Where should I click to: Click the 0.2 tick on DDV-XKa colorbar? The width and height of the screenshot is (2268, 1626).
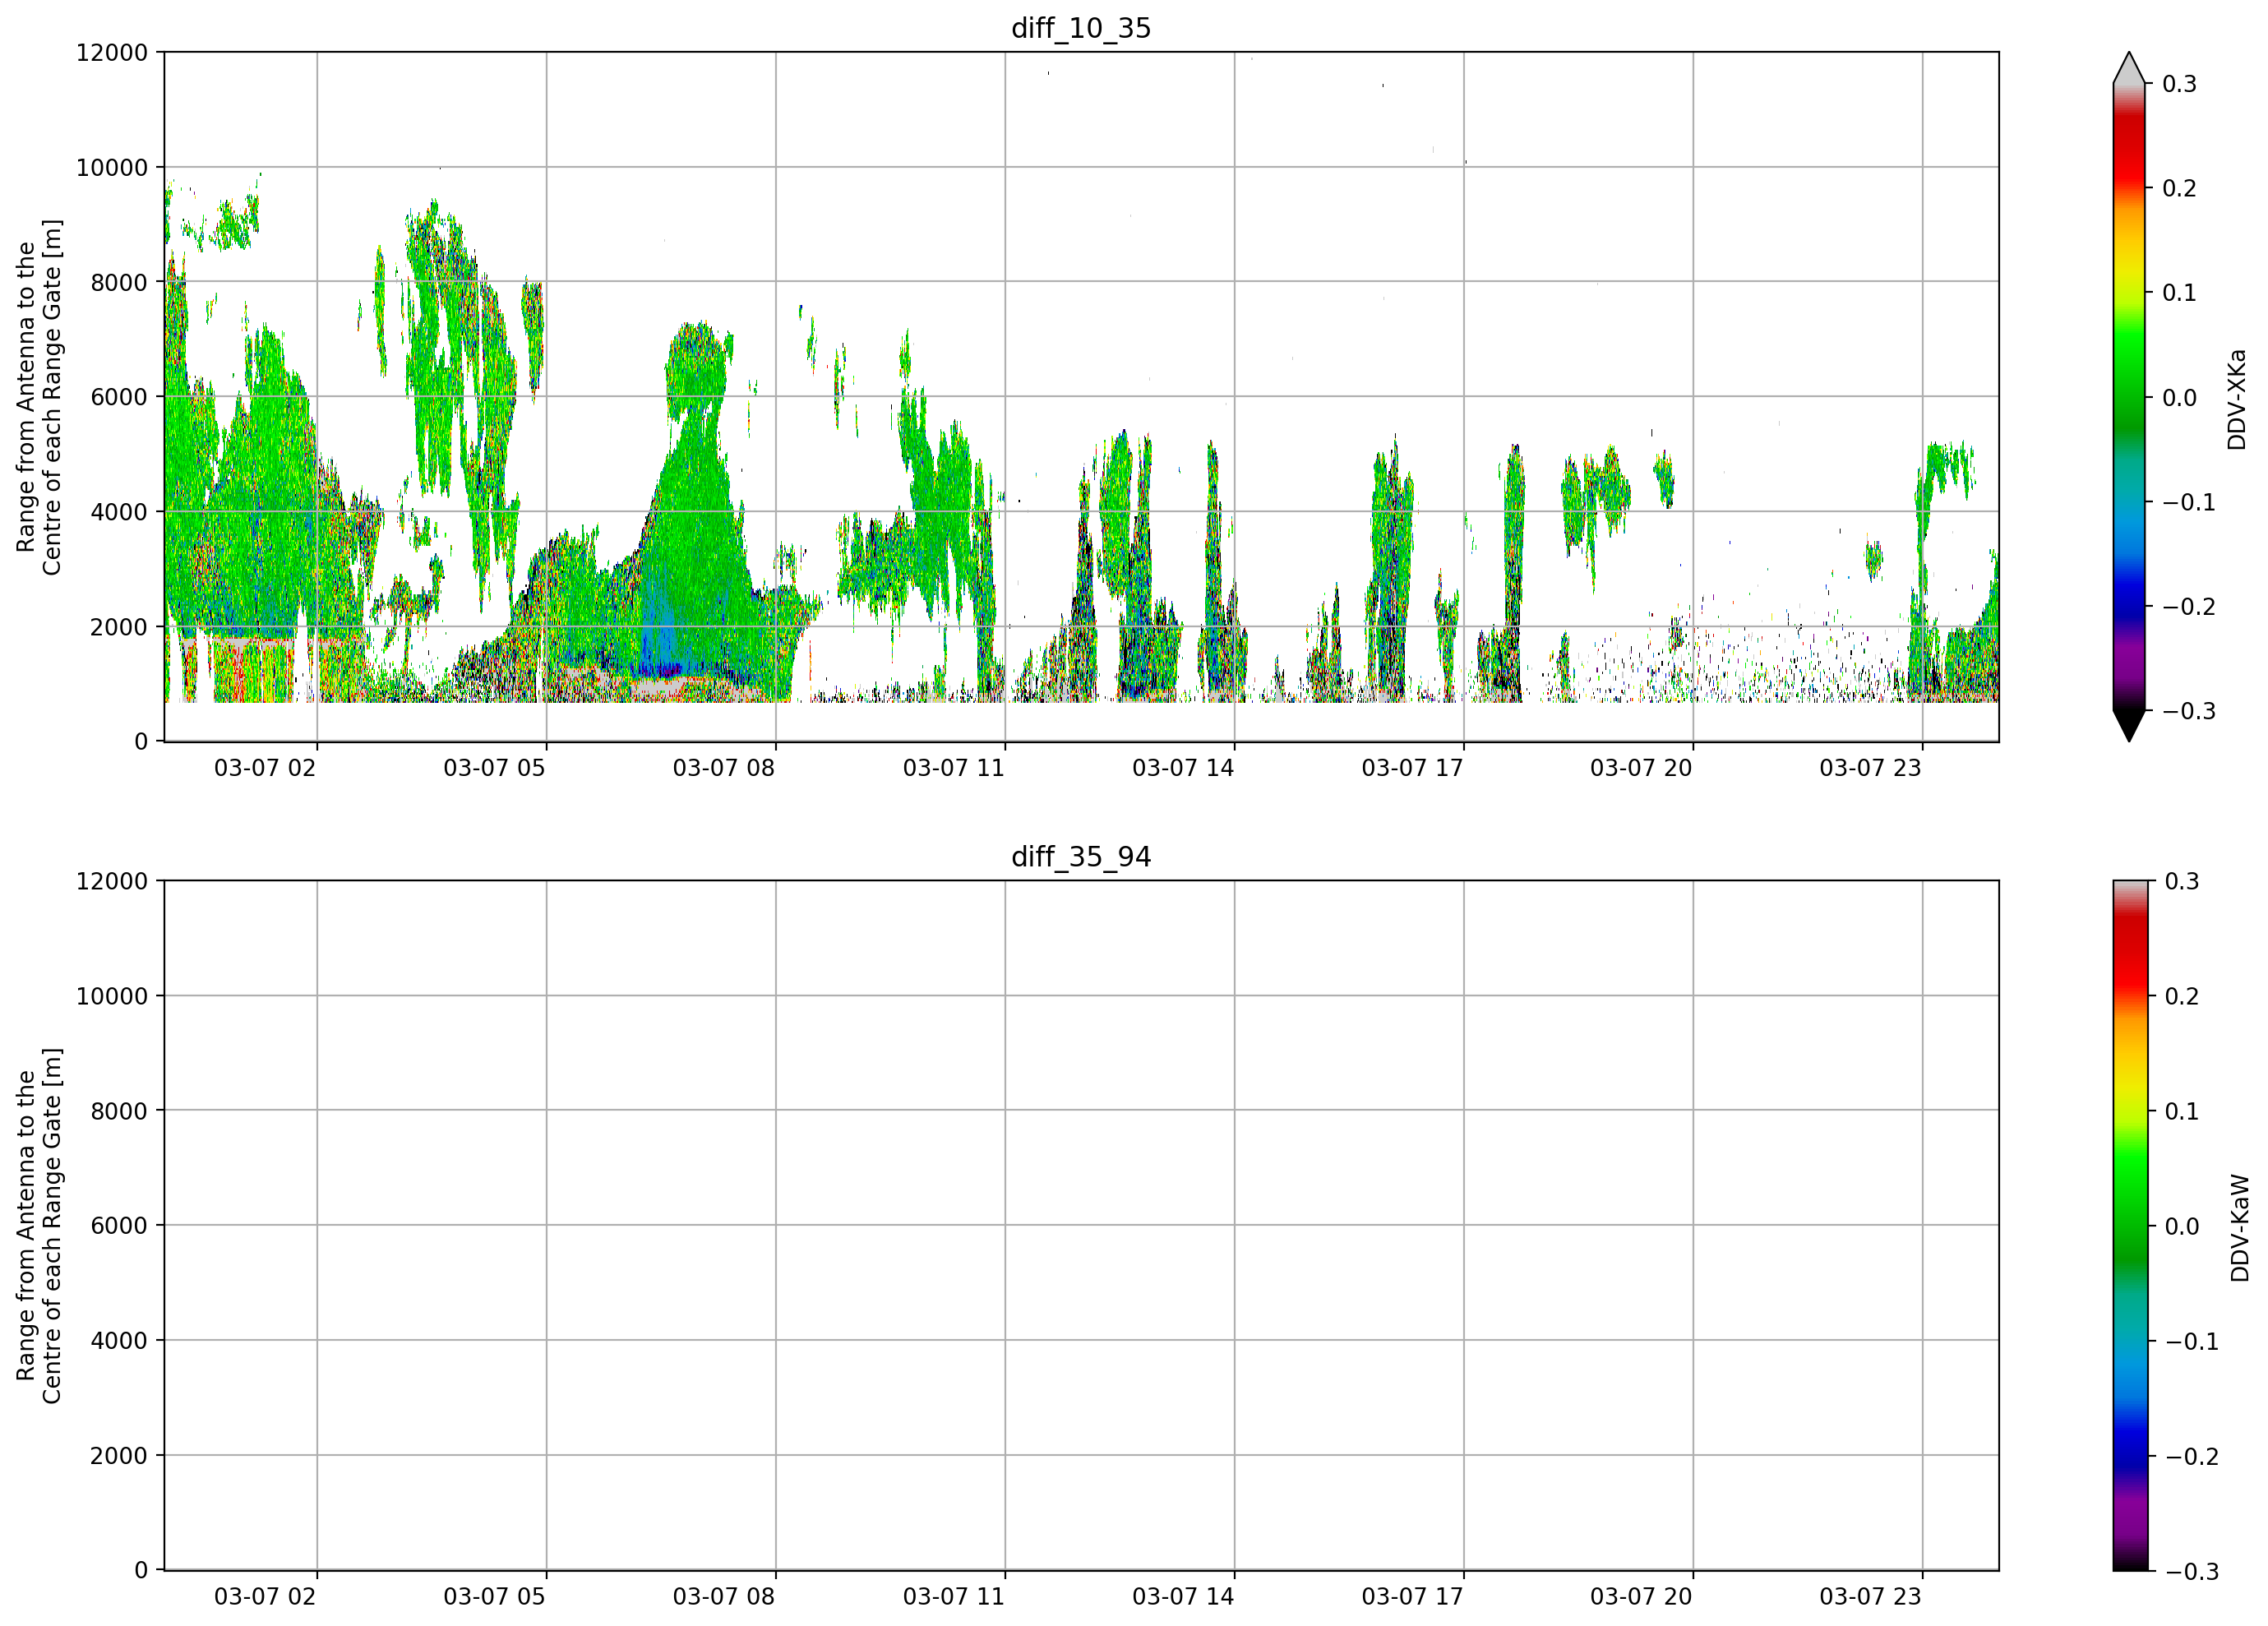coord(2180,188)
